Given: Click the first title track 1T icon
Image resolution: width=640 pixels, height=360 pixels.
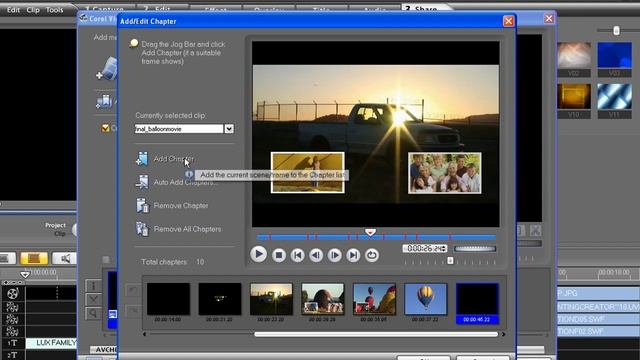Looking at the screenshot, I should tap(13, 343).
